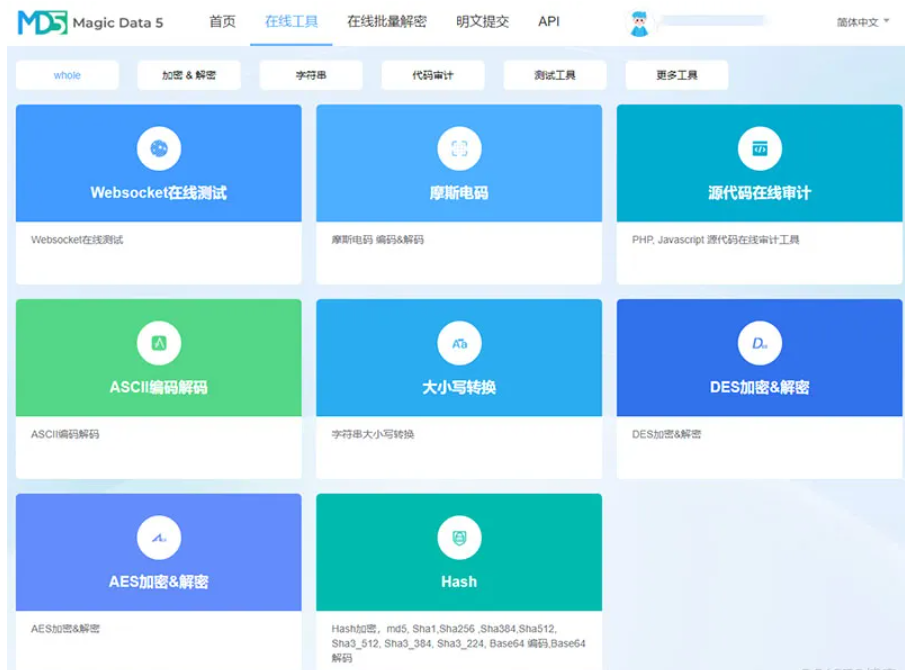This screenshot has height=670, width=905.
Task: Click description text 'DES加密&解密' under card
Action: point(667,434)
